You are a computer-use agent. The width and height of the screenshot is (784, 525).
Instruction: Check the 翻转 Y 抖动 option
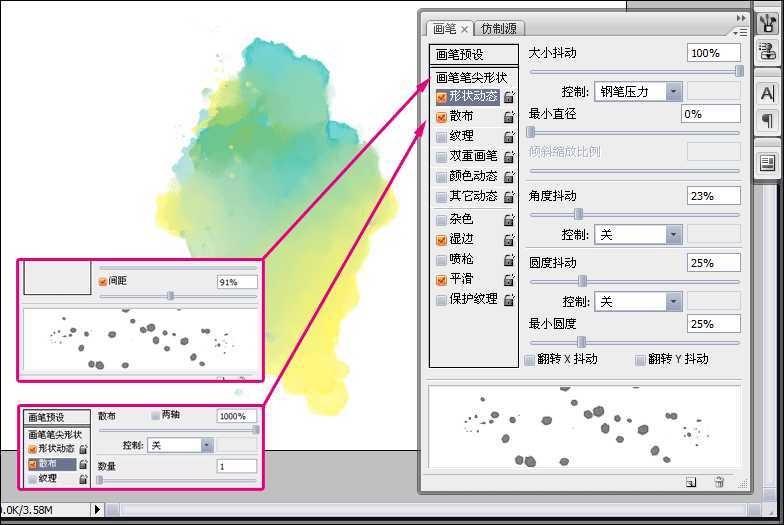640,360
